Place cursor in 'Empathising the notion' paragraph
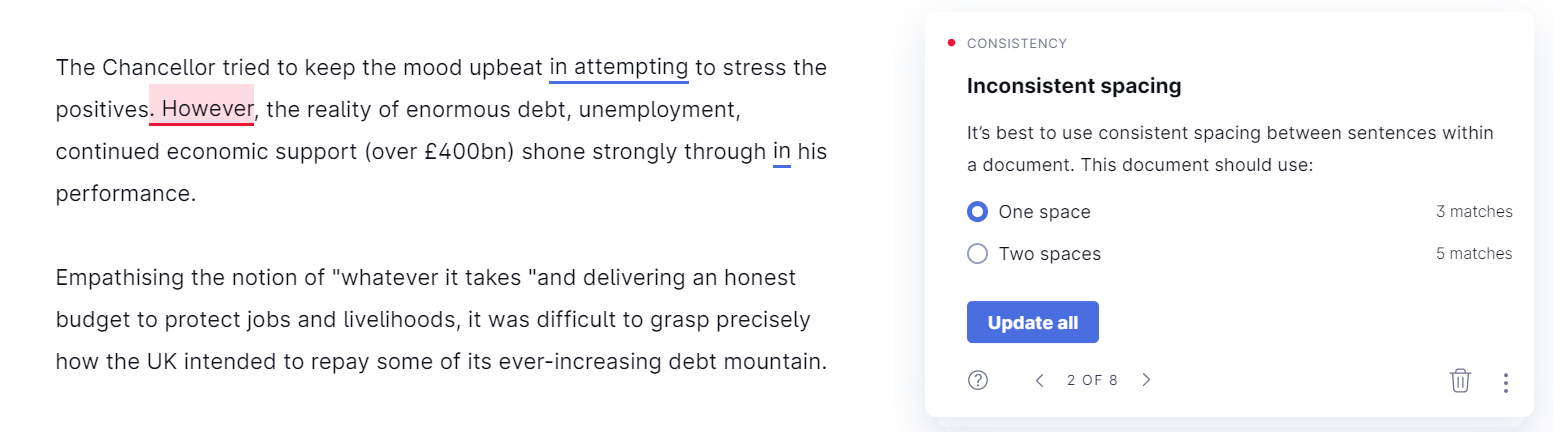Screen dimensions: 1554x432 coord(441,318)
